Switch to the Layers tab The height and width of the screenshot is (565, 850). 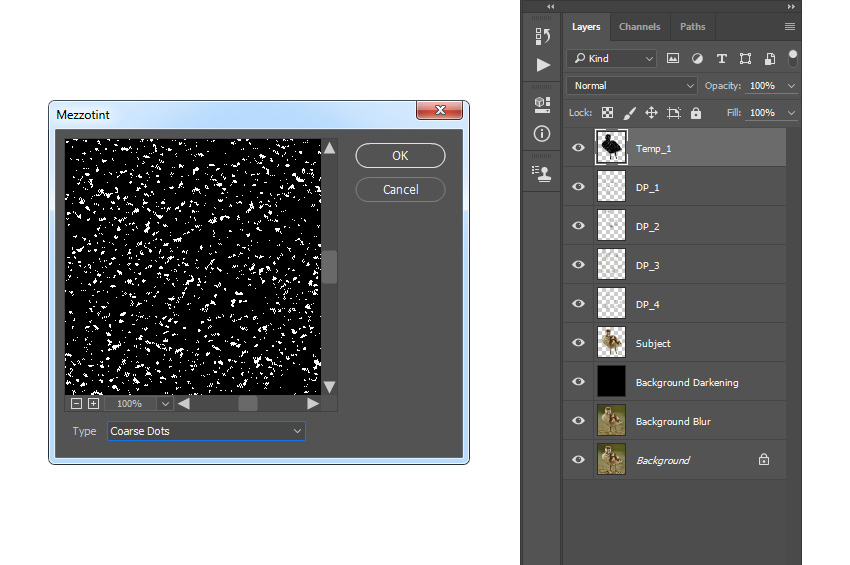point(586,27)
